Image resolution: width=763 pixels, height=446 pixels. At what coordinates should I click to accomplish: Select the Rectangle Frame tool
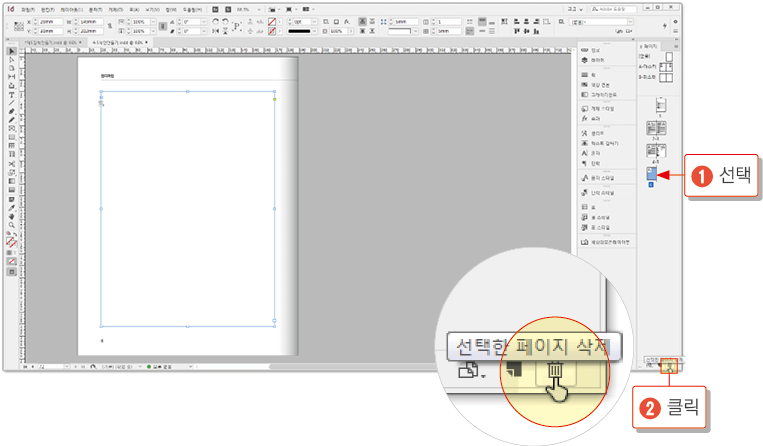tap(12, 128)
